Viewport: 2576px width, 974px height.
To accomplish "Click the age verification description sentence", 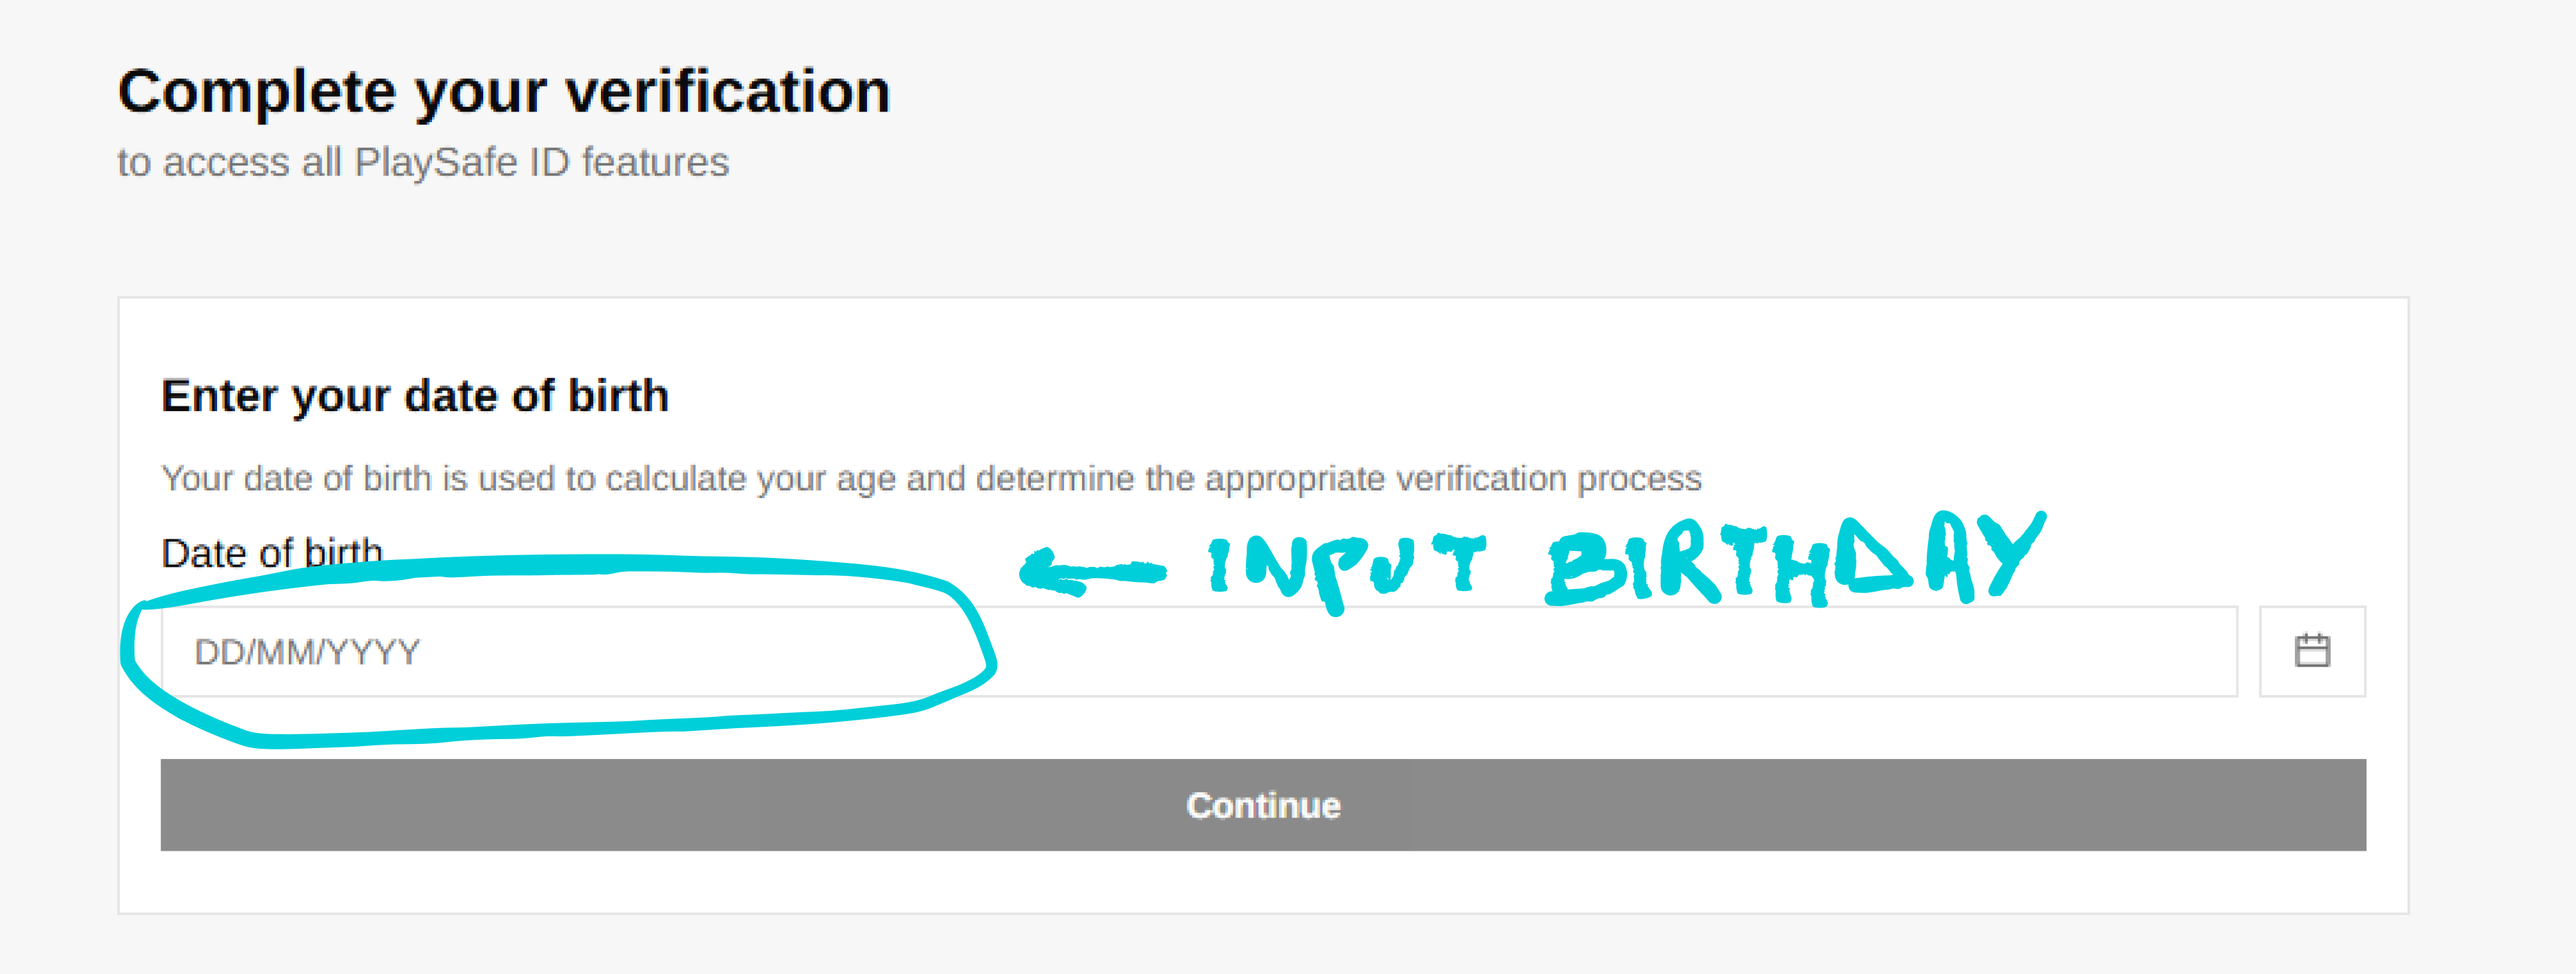I will 930,478.
